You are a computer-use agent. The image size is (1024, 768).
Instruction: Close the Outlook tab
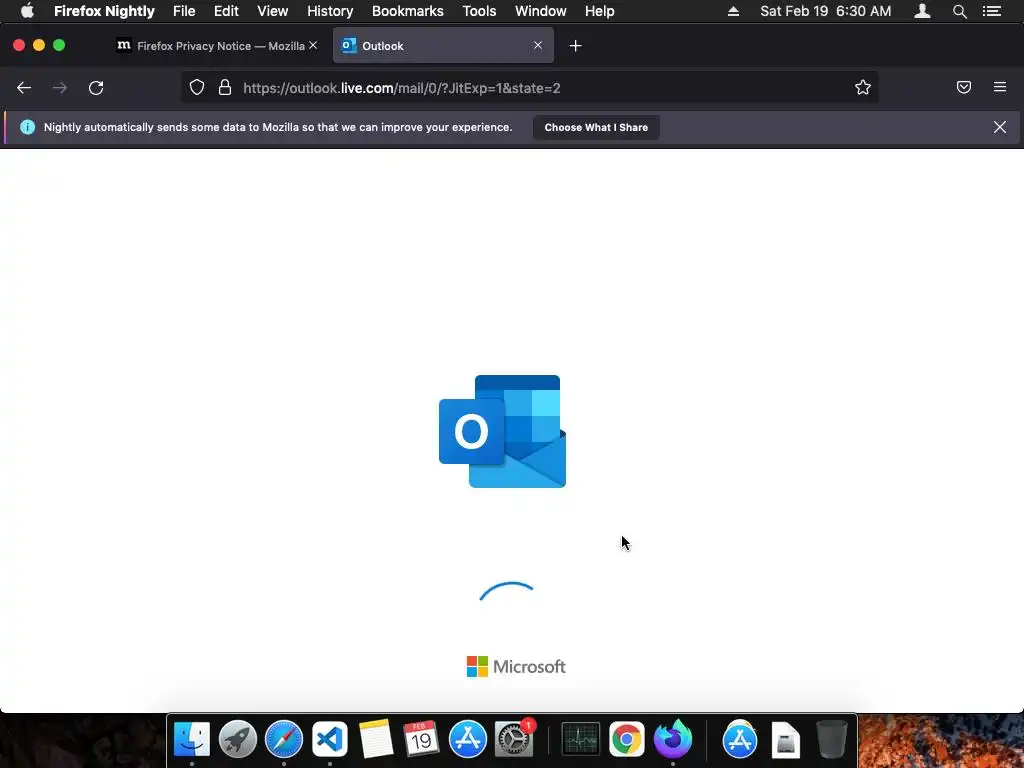tap(537, 45)
